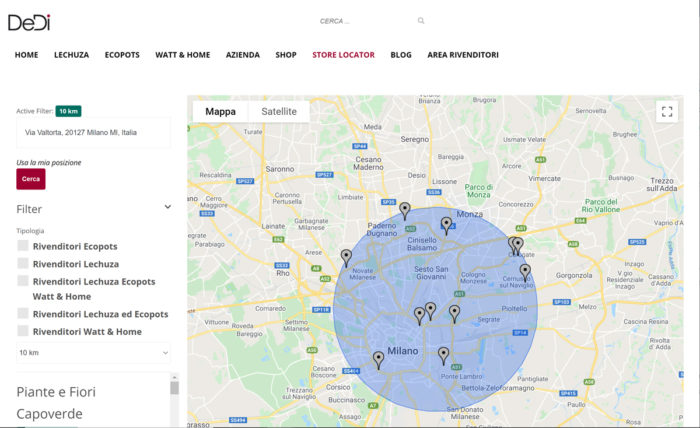Open WATT & HOME menu item
This screenshot has height=428, width=700.
(x=183, y=55)
